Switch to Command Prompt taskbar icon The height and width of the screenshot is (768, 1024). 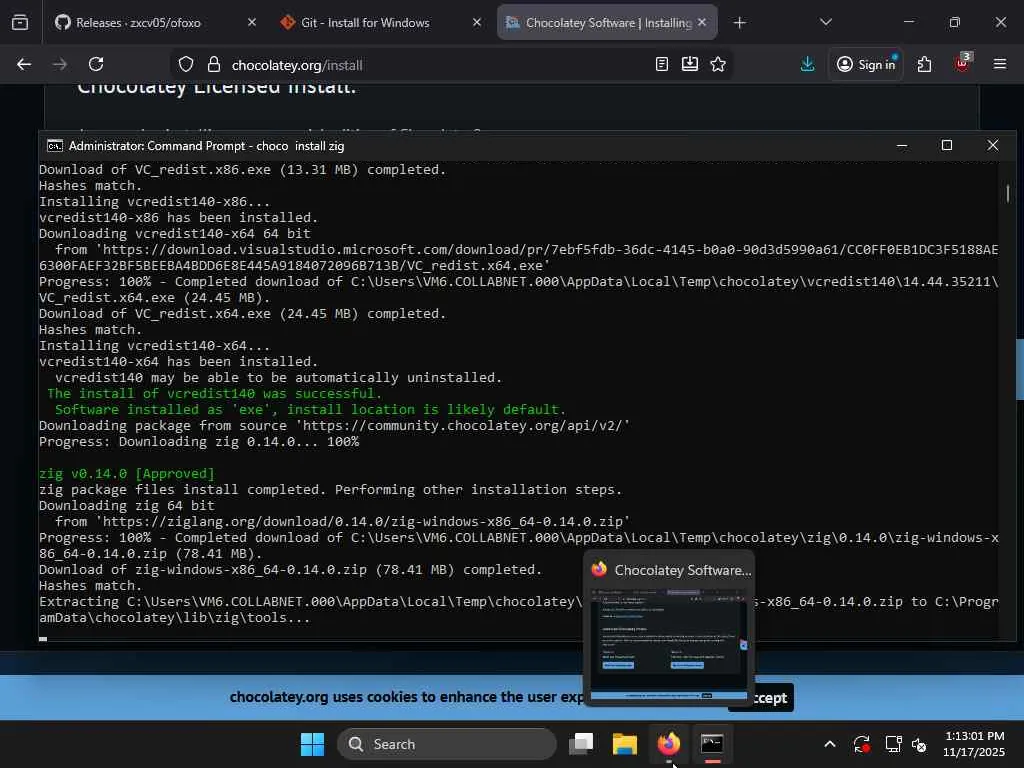(712, 744)
